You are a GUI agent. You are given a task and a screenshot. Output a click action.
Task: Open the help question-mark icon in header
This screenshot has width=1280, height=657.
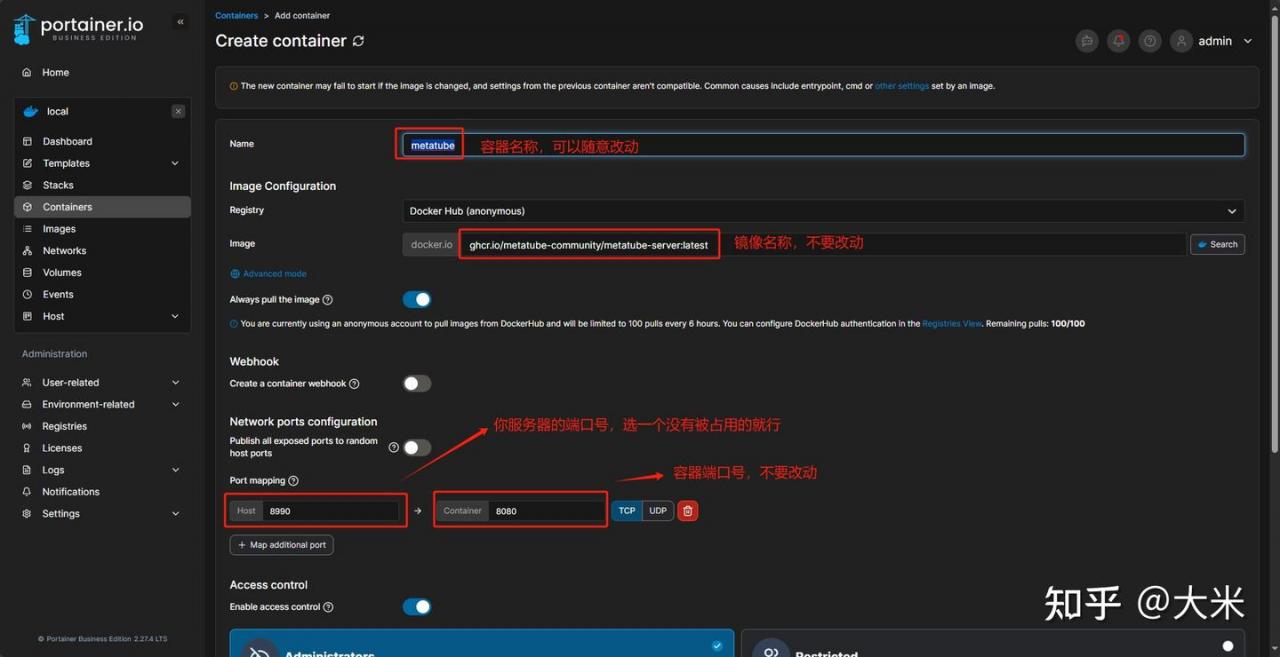(1150, 41)
